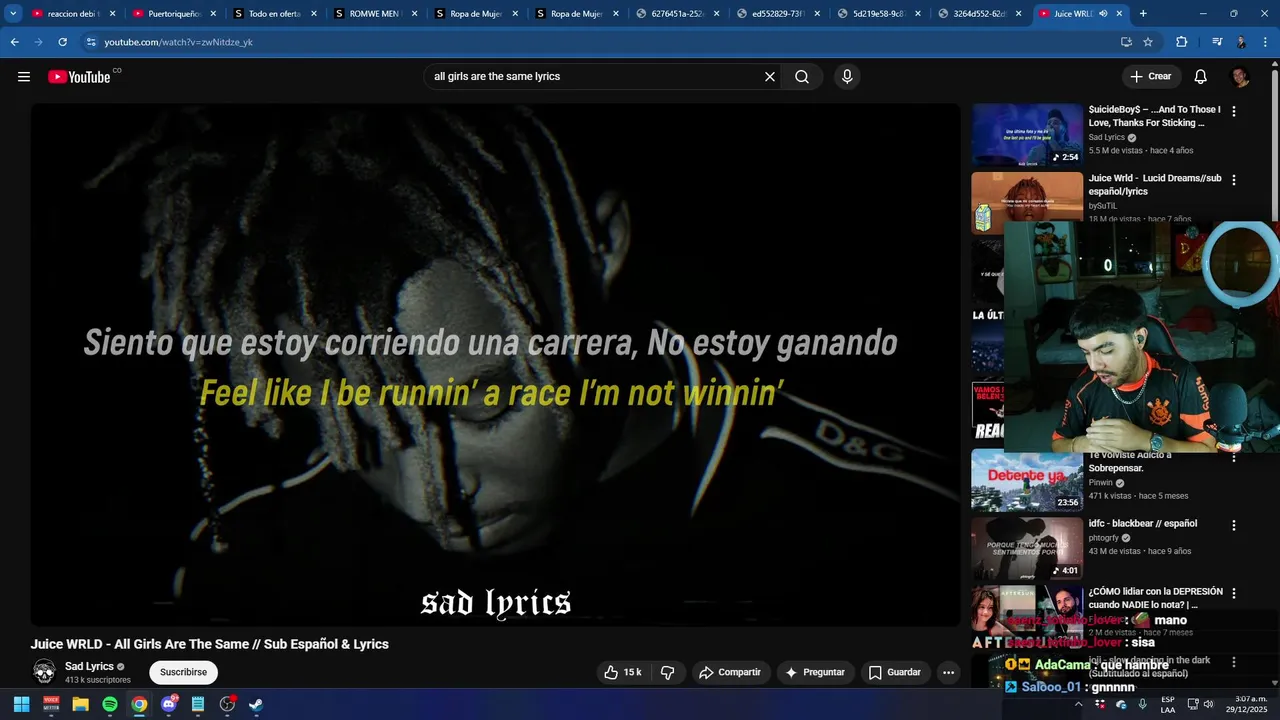Viewport: 1280px width, 720px height.
Task: Open Chrome profile avatar in toolbar
Action: [x=1241, y=42]
